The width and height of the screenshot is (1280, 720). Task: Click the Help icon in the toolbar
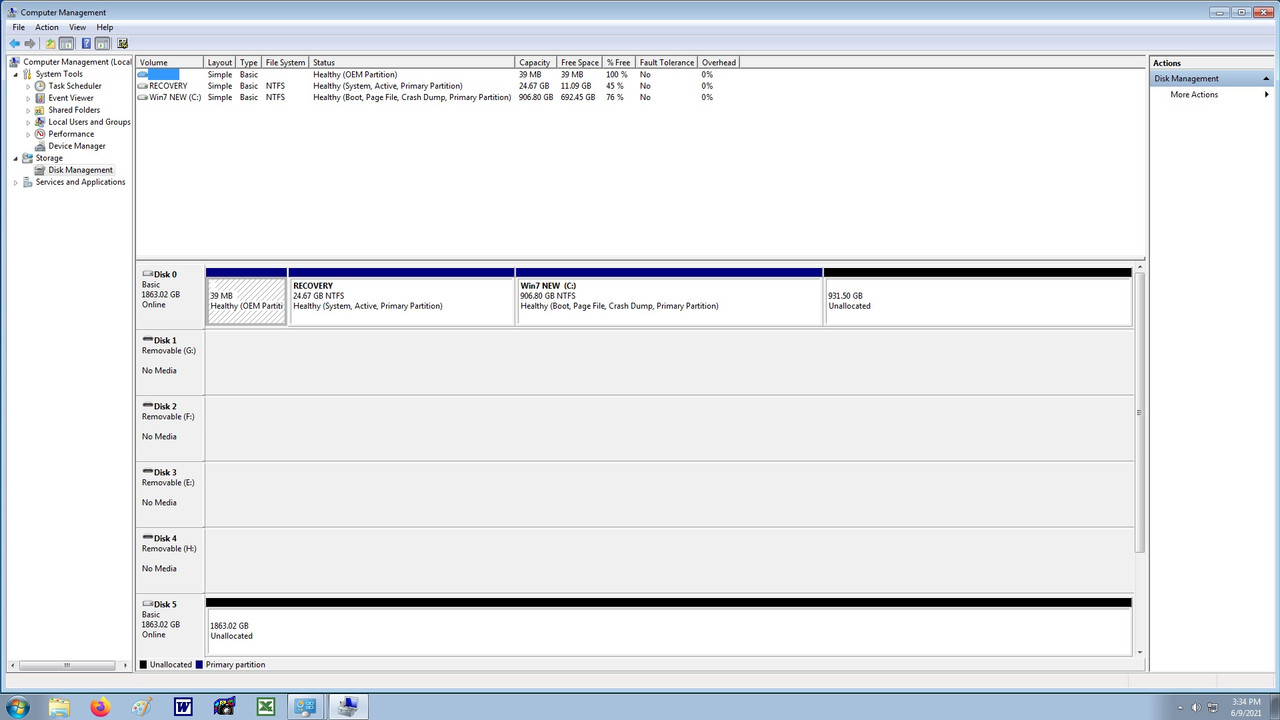(x=85, y=43)
